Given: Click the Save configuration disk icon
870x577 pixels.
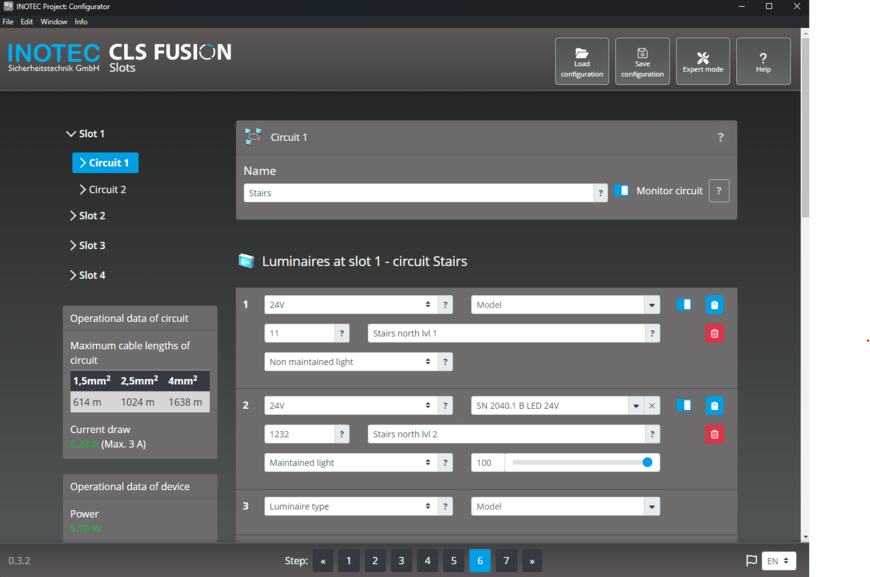Looking at the screenshot, I should tap(642, 54).
